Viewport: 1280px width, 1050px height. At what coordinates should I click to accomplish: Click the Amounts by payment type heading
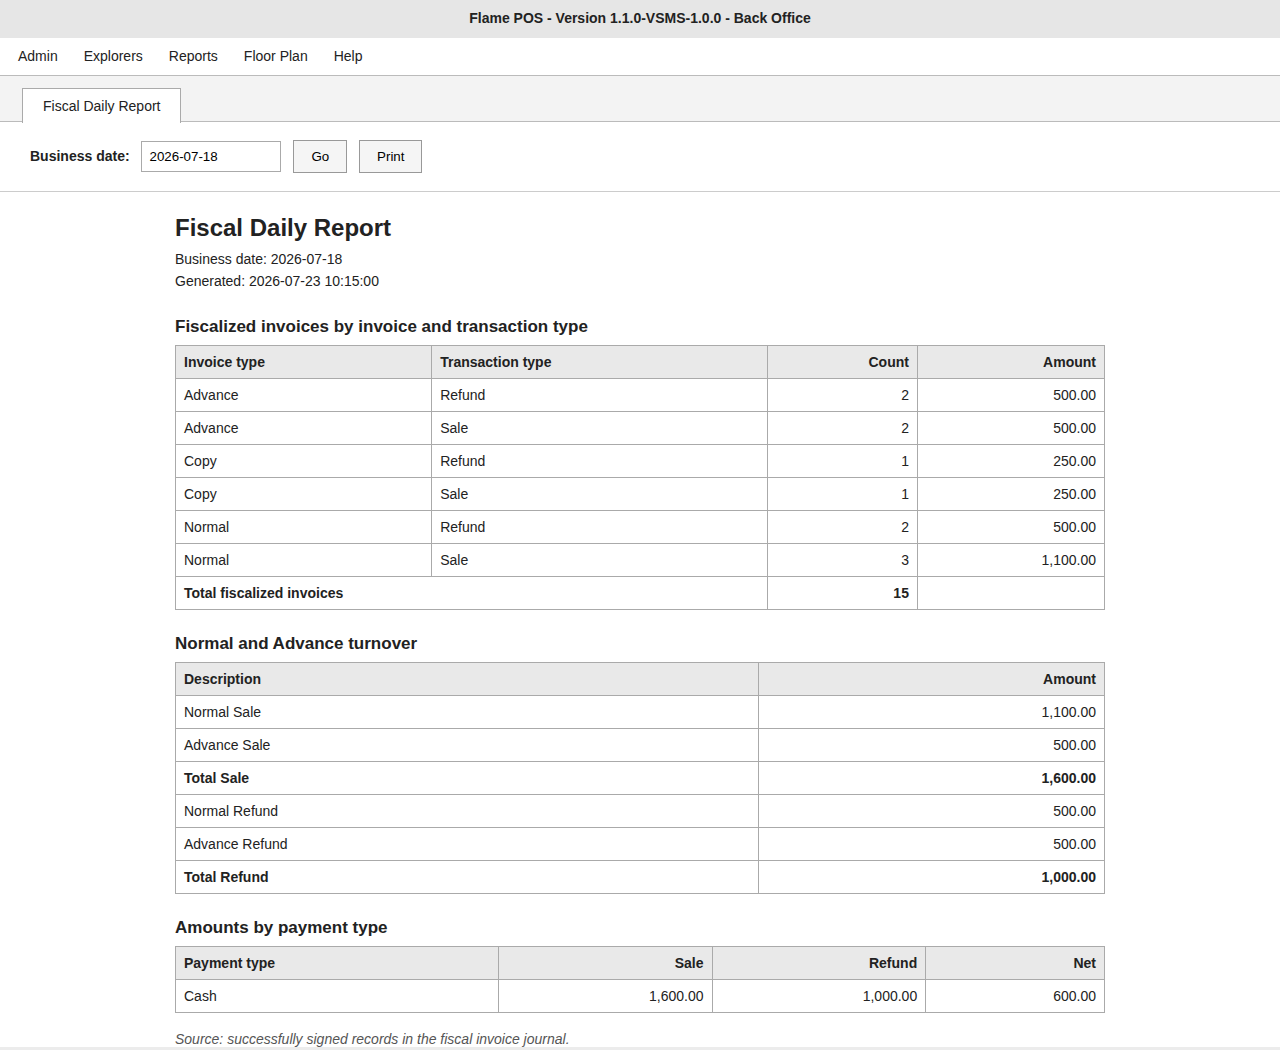pyautogui.click(x=281, y=927)
